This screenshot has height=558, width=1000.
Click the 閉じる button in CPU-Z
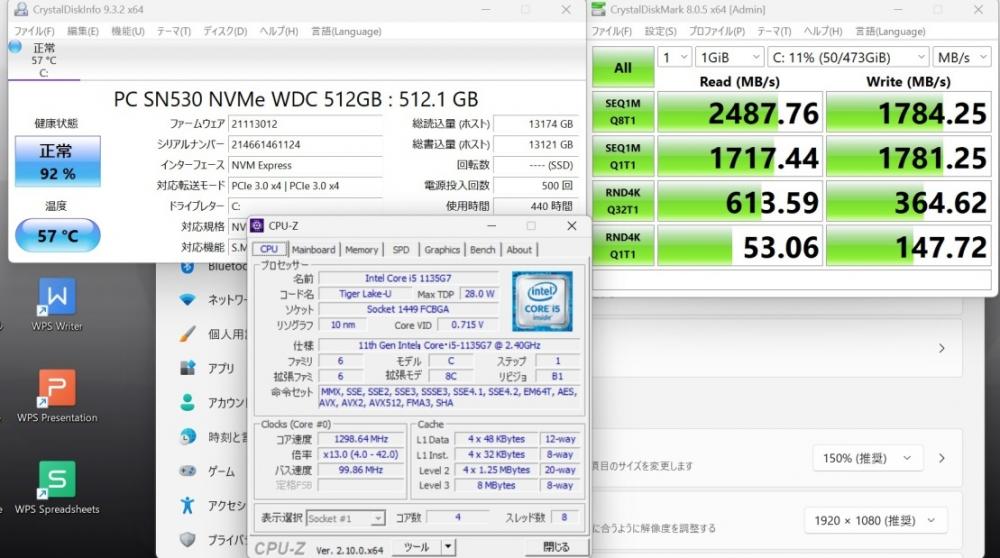tap(556, 547)
